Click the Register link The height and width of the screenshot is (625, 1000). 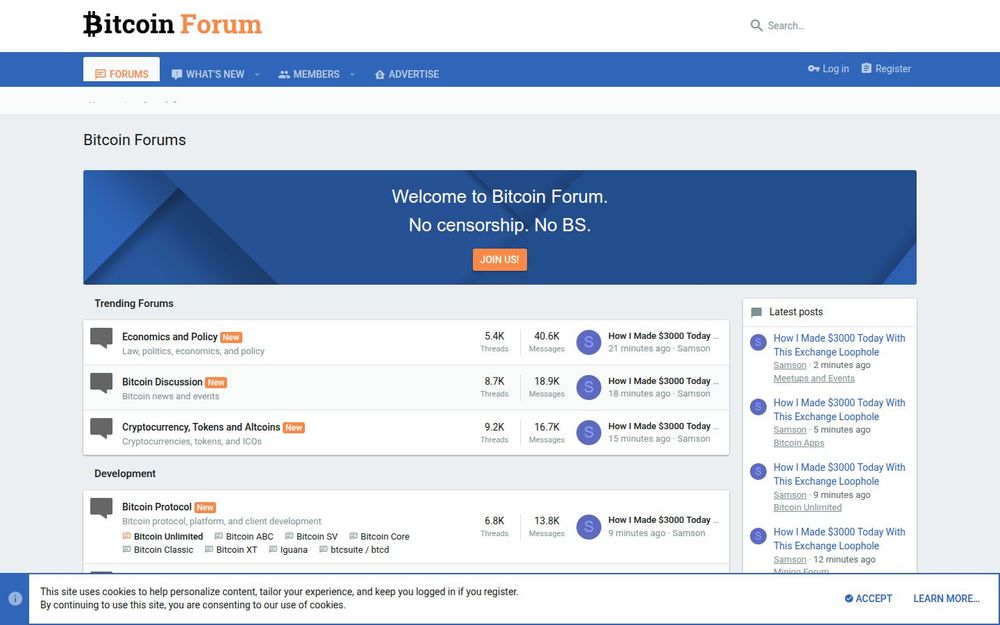(x=886, y=68)
